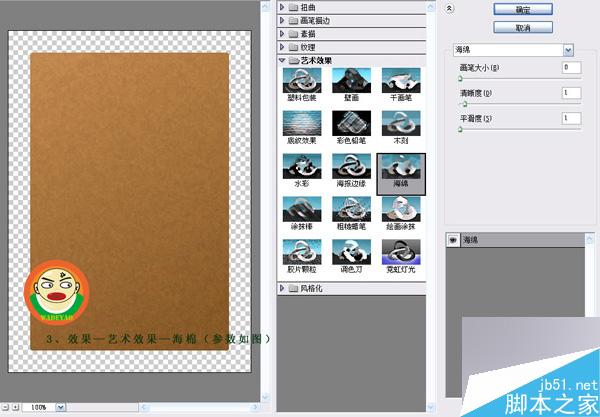Expand the 扭曲 filter category
This screenshot has height=417, width=600.
(x=282, y=7)
